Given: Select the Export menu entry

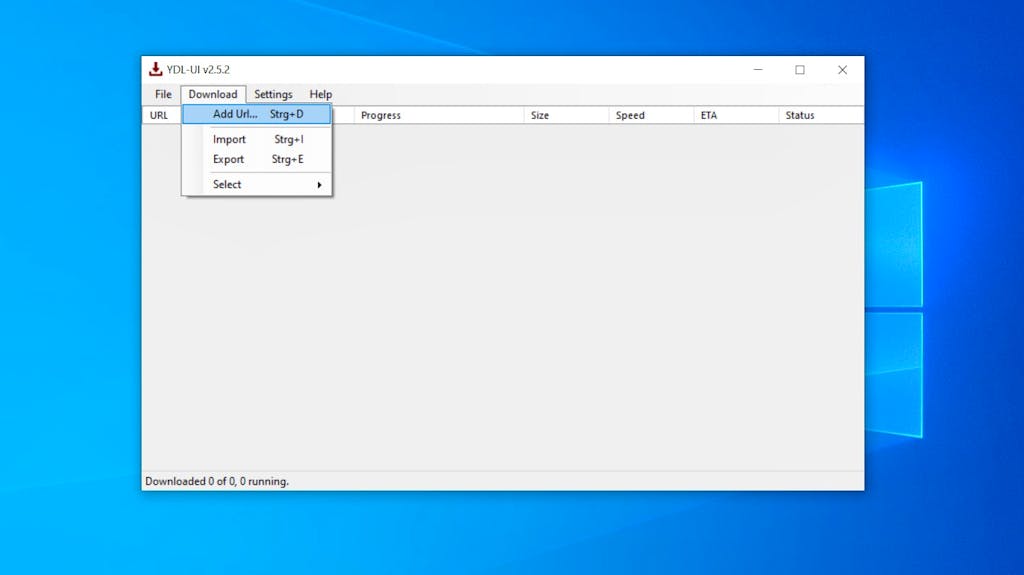Looking at the screenshot, I should 257,159.
